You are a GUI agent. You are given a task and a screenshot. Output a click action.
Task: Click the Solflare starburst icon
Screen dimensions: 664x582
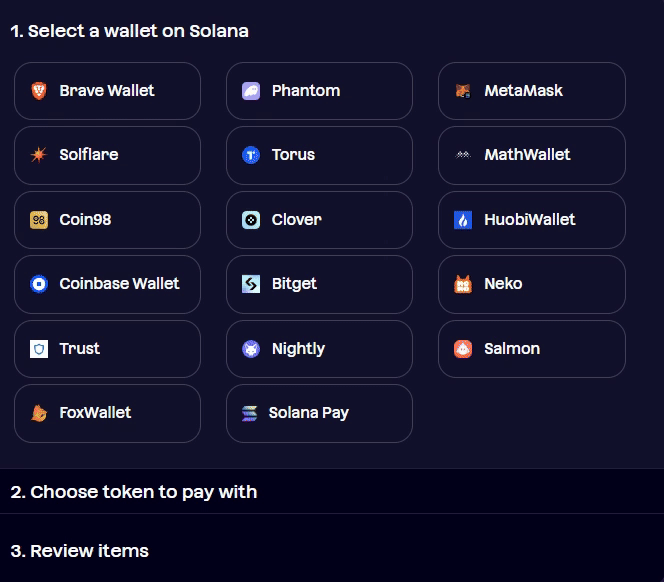pos(39,155)
